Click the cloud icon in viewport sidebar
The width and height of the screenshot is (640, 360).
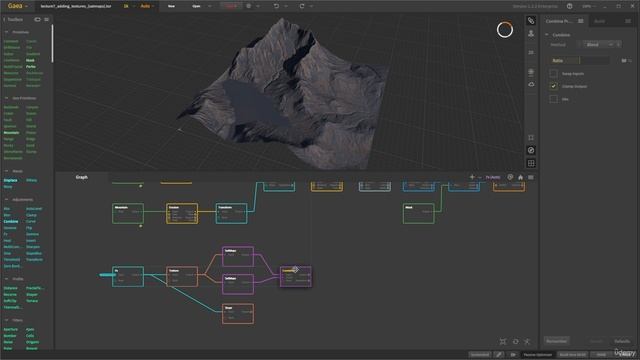(531, 84)
